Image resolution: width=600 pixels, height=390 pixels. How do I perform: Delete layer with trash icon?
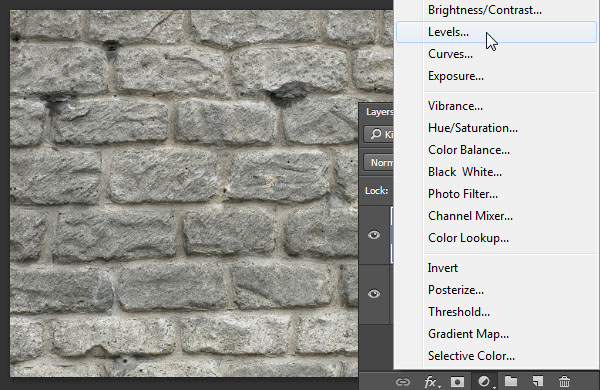(564, 382)
